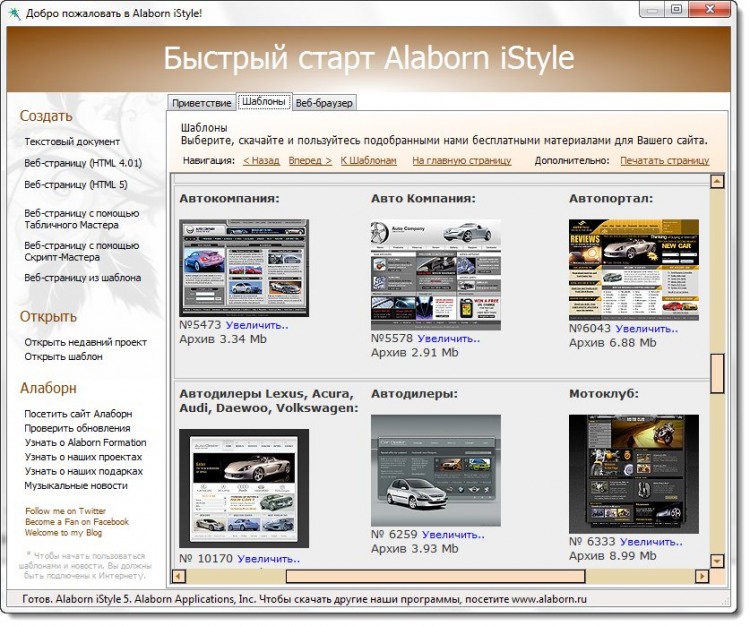750x626 pixels.
Task: Open the Автокомпания template thumbnail №5473
Action: [244, 268]
